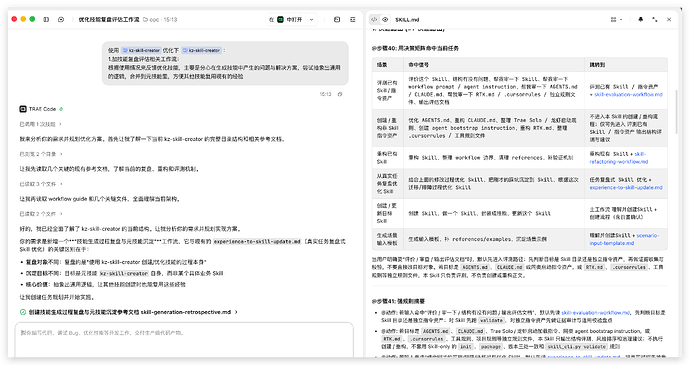
Task: Click the experience-to-skill-update.md inline code in chat
Action: pos(257,241)
